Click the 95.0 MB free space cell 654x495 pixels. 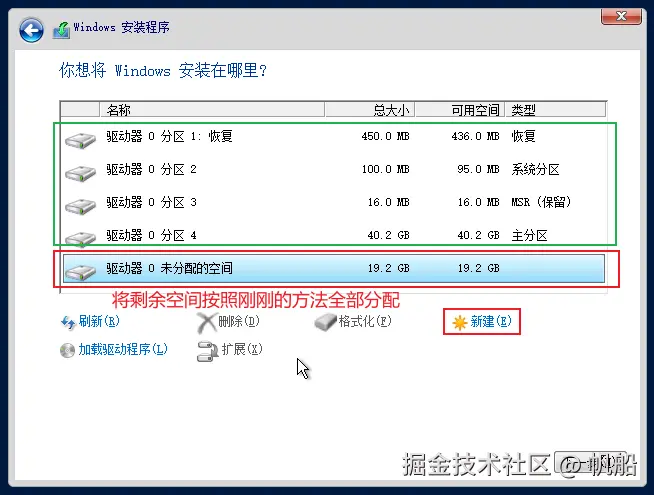pos(478,169)
